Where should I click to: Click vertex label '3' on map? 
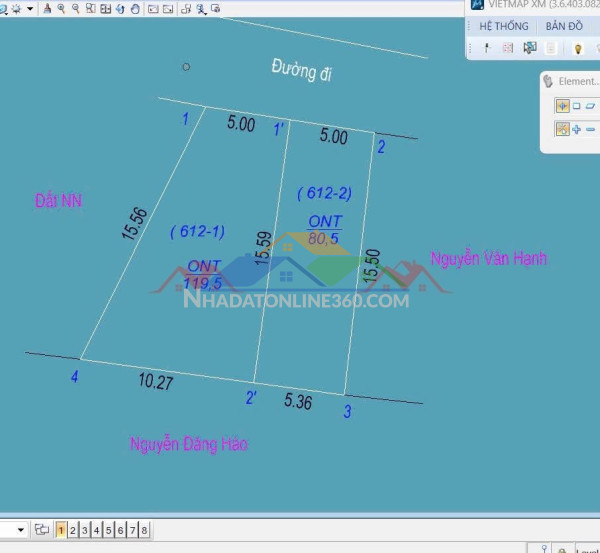tap(347, 411)
